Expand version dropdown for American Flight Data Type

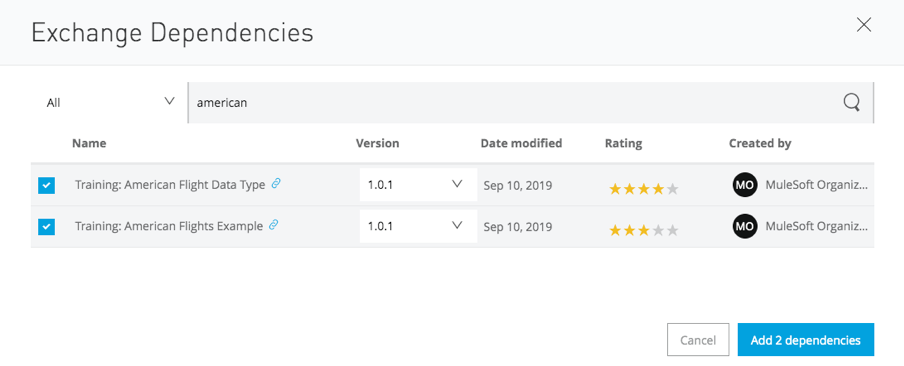click(x=418, y=184)
